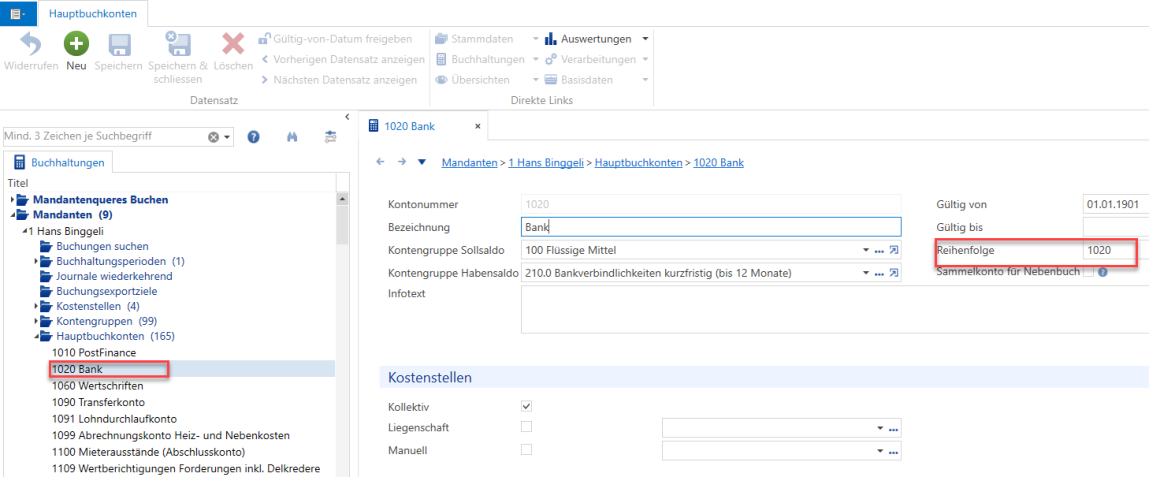The width and height of the screenshot is (1149, 477).
Task: Click the Speichern floppy disk icon
Action: pos(119,45)
